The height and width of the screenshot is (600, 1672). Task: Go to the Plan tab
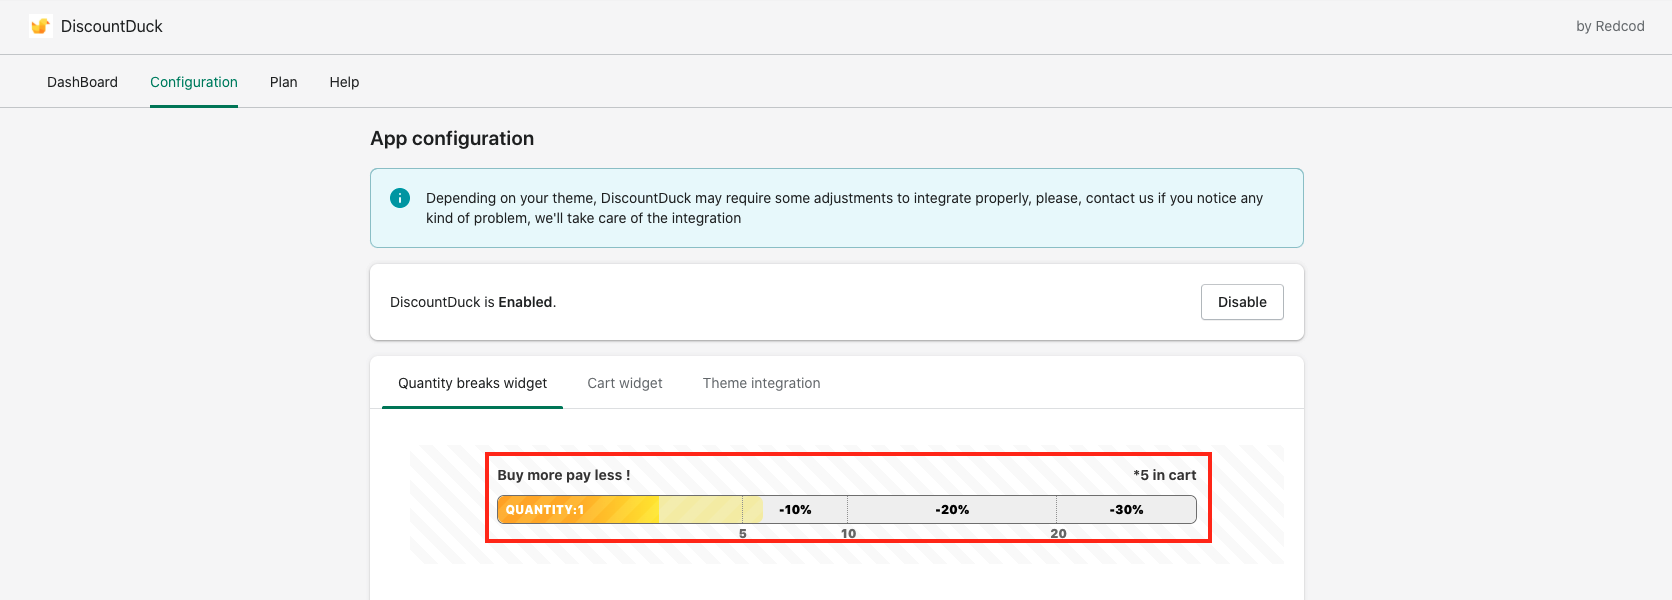[284, 82]
